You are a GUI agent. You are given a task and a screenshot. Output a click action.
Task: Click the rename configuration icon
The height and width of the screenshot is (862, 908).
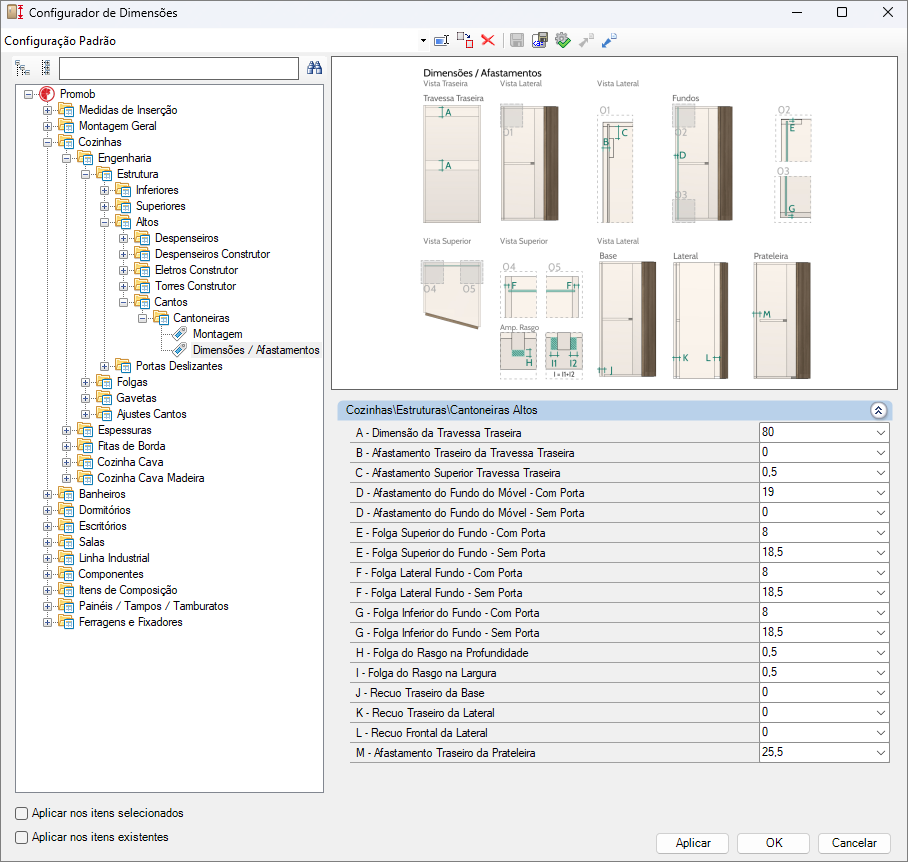[441, 40]
